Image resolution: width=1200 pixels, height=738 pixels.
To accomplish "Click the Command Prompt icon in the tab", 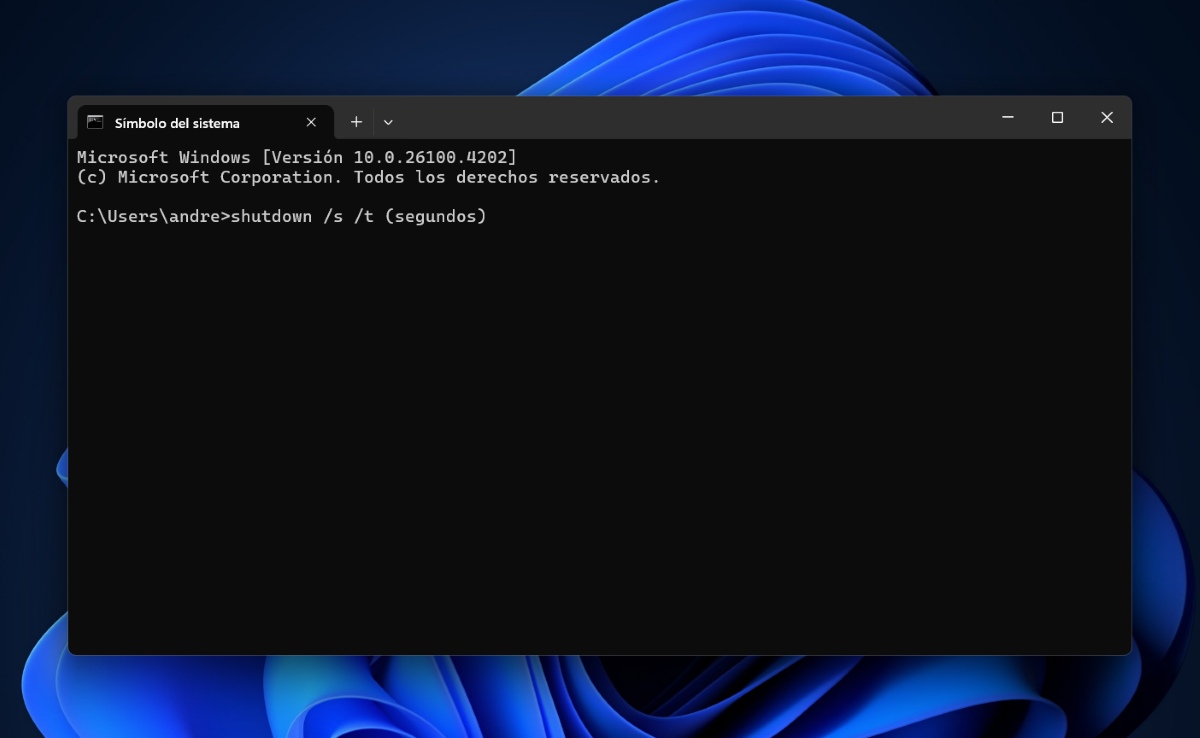I will click(x=95, y=122).
